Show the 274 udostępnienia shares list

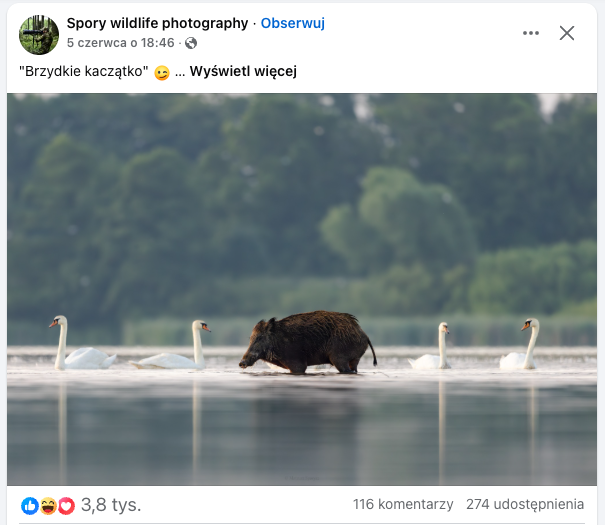525,505
